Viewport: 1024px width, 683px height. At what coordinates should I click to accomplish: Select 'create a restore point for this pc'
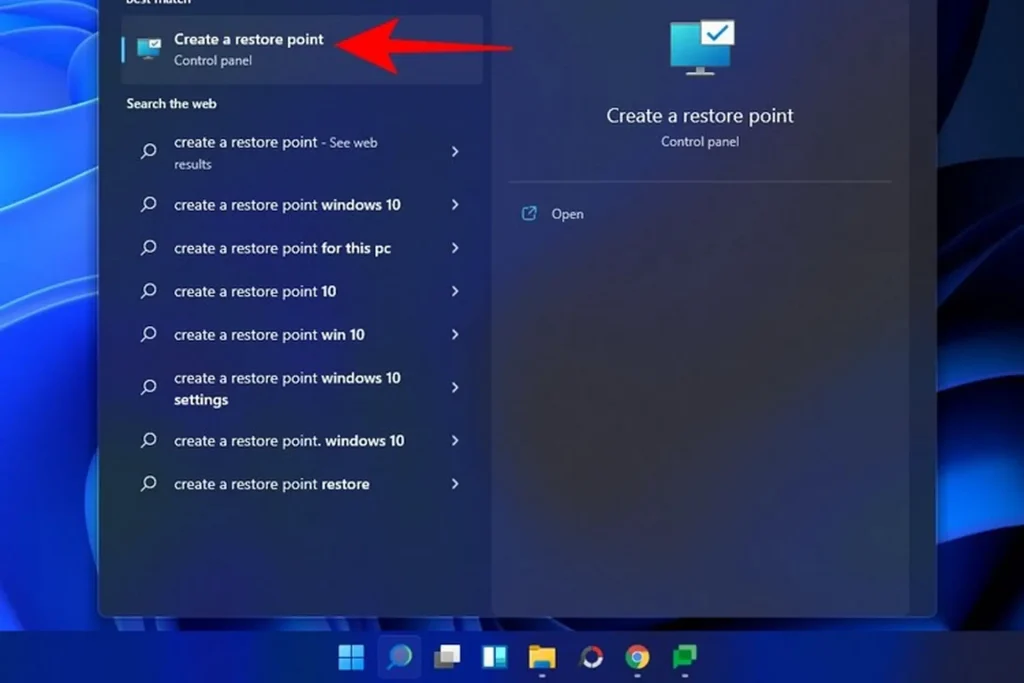click(x=302, y=248)
